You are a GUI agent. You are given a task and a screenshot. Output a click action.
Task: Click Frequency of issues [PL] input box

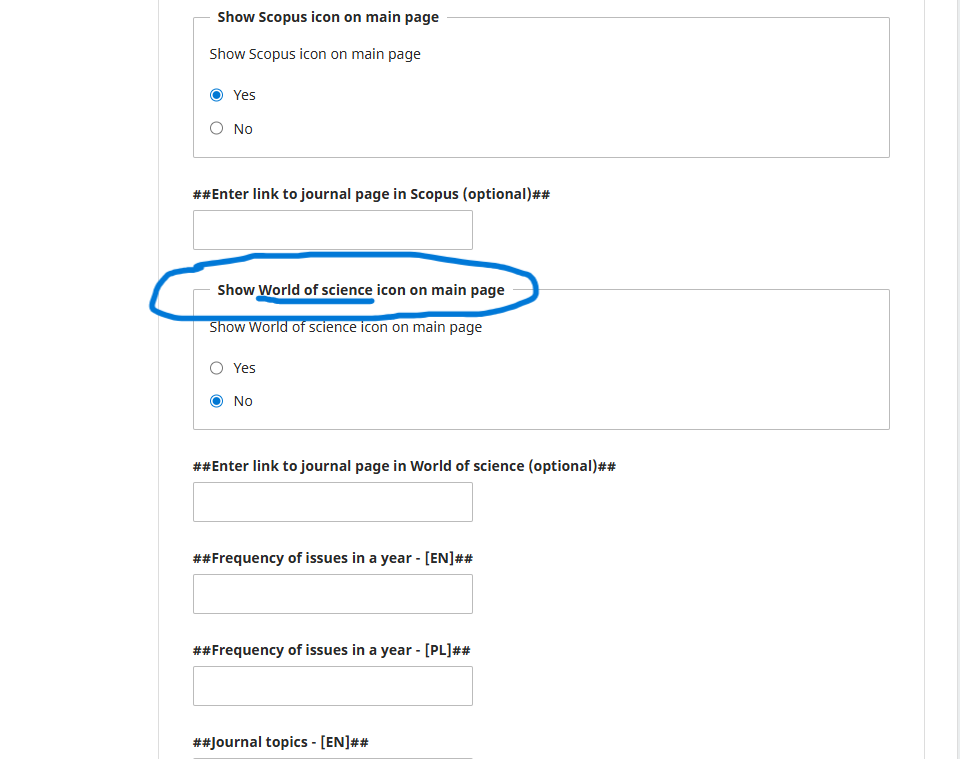pyautogui.click(x=332, y=686)
